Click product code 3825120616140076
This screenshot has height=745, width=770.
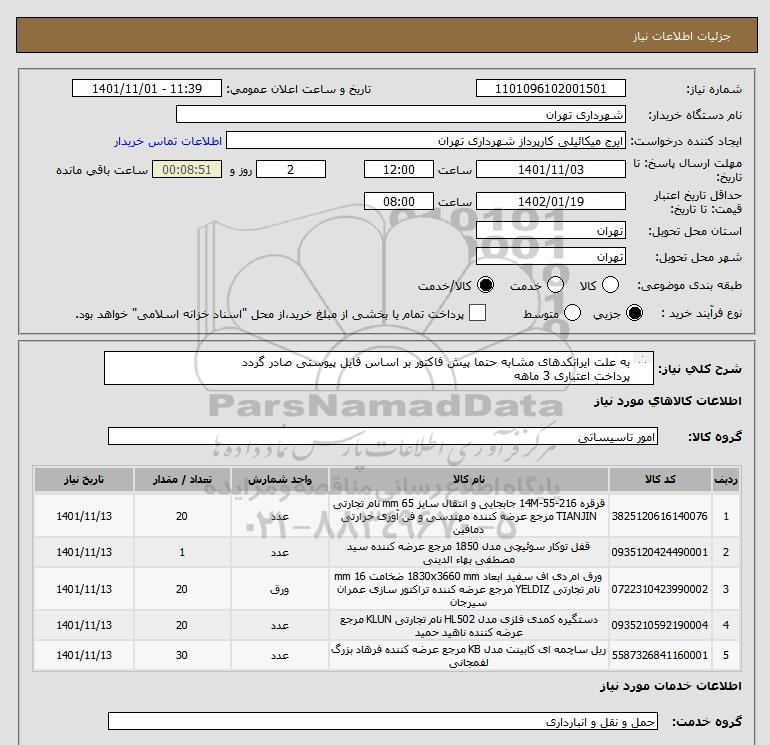[660, 516]
